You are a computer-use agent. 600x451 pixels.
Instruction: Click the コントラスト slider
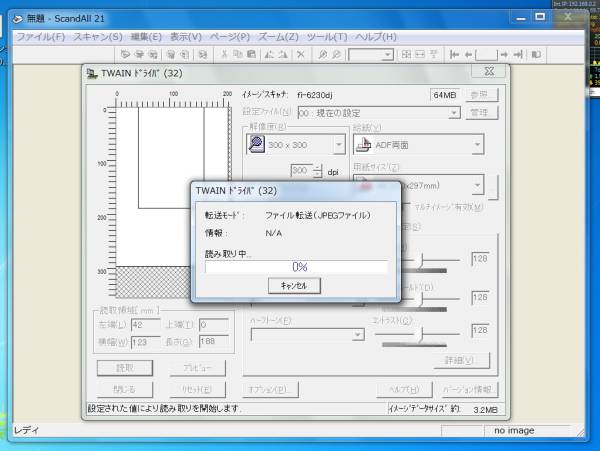click(x=418, y=334)
